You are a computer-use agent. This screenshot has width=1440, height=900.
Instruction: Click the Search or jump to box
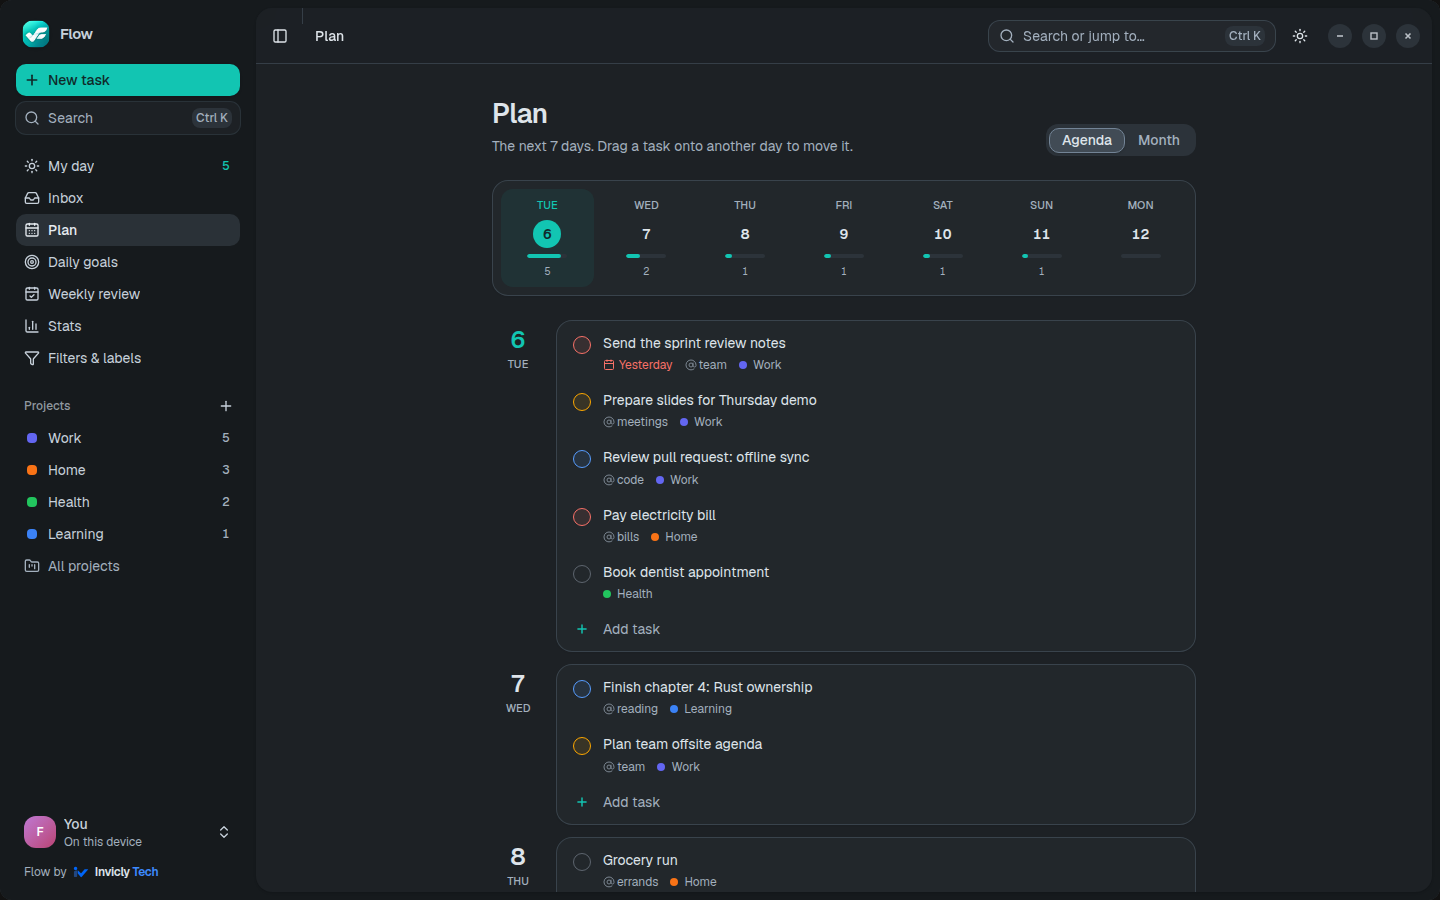click(1131, 36)
